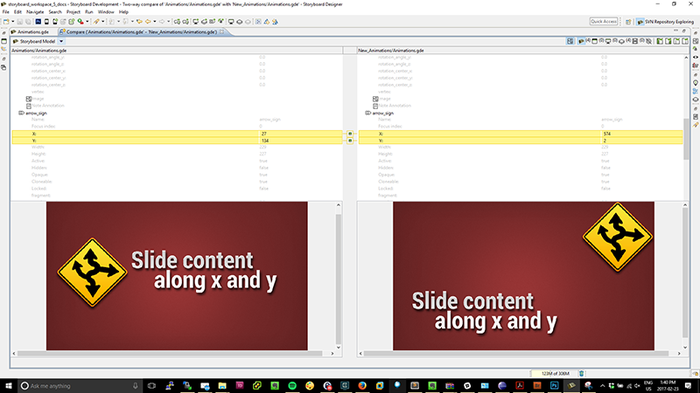700x393 pixels.
Task: Collapse the arrow_sign node in right tree
Action: click(x=368, y=113)
